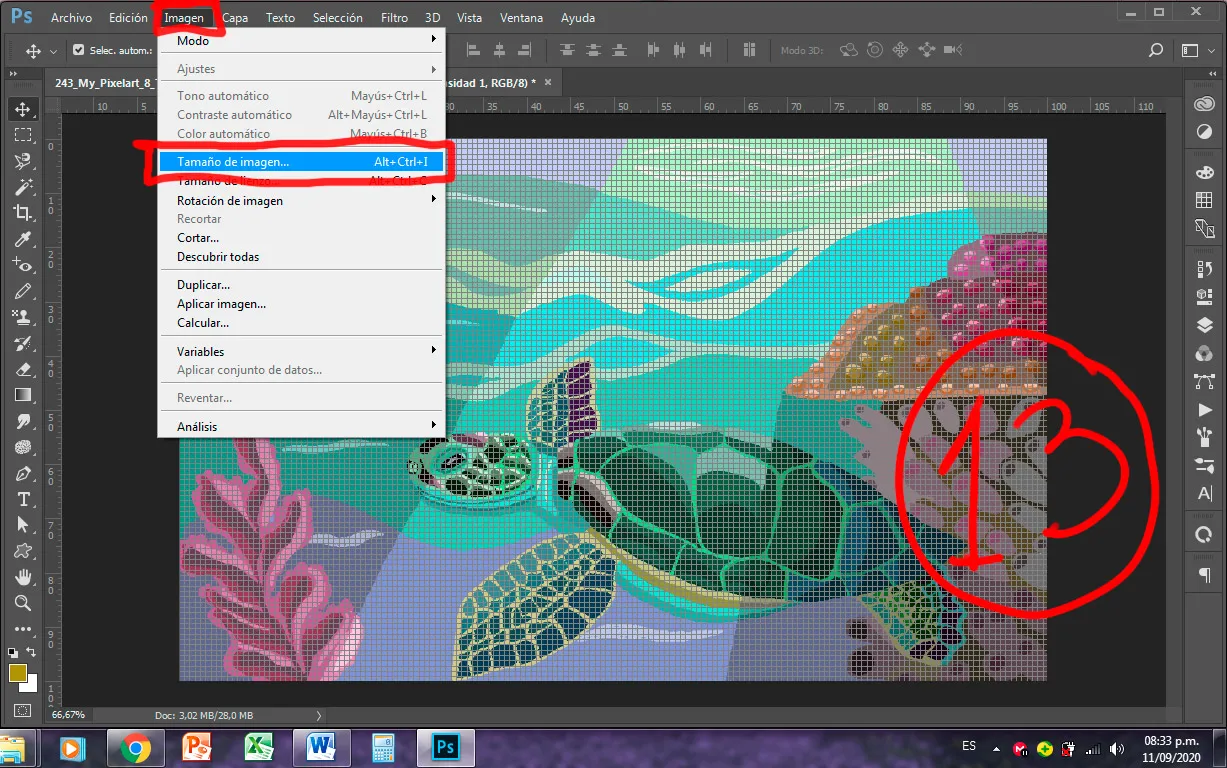Select the Magic Wand tool

click(x=22, y=186)
